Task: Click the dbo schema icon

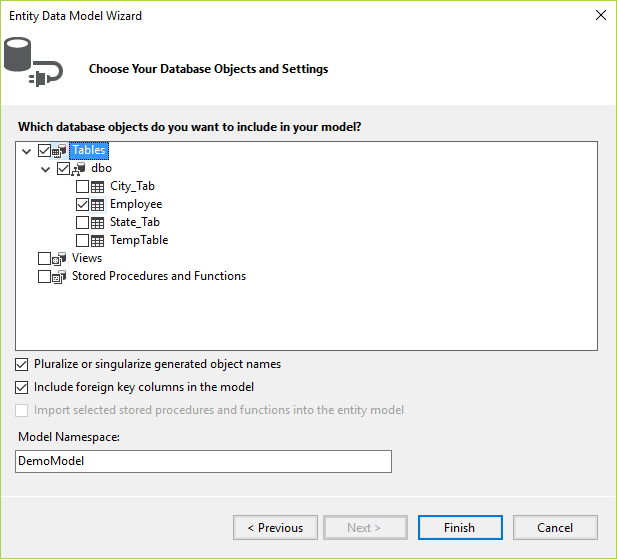Action: pyautogui.click(x=78, y=169)
